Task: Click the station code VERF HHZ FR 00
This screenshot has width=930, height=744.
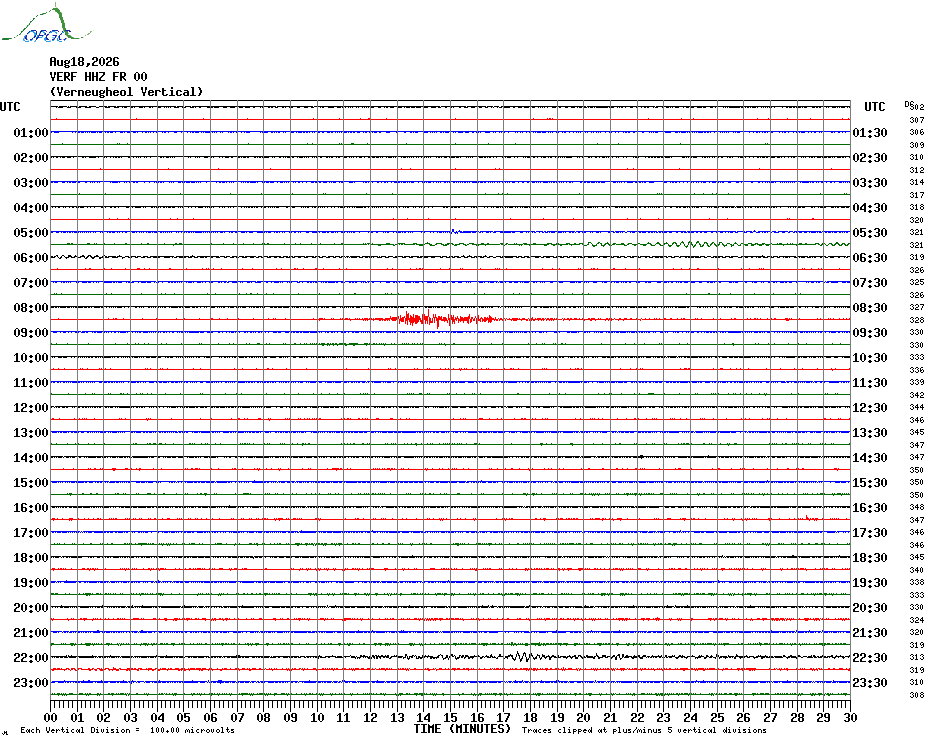Action: pyautogui.click(x=98, y=77)
